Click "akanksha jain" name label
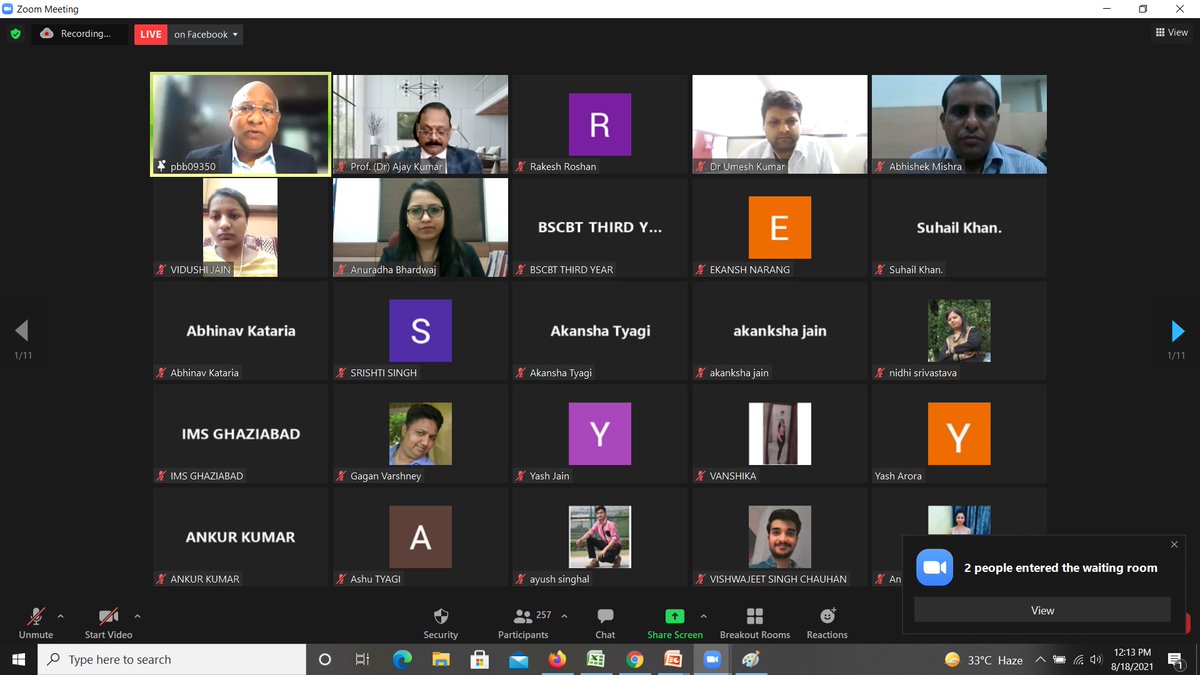 coord(739,373)
